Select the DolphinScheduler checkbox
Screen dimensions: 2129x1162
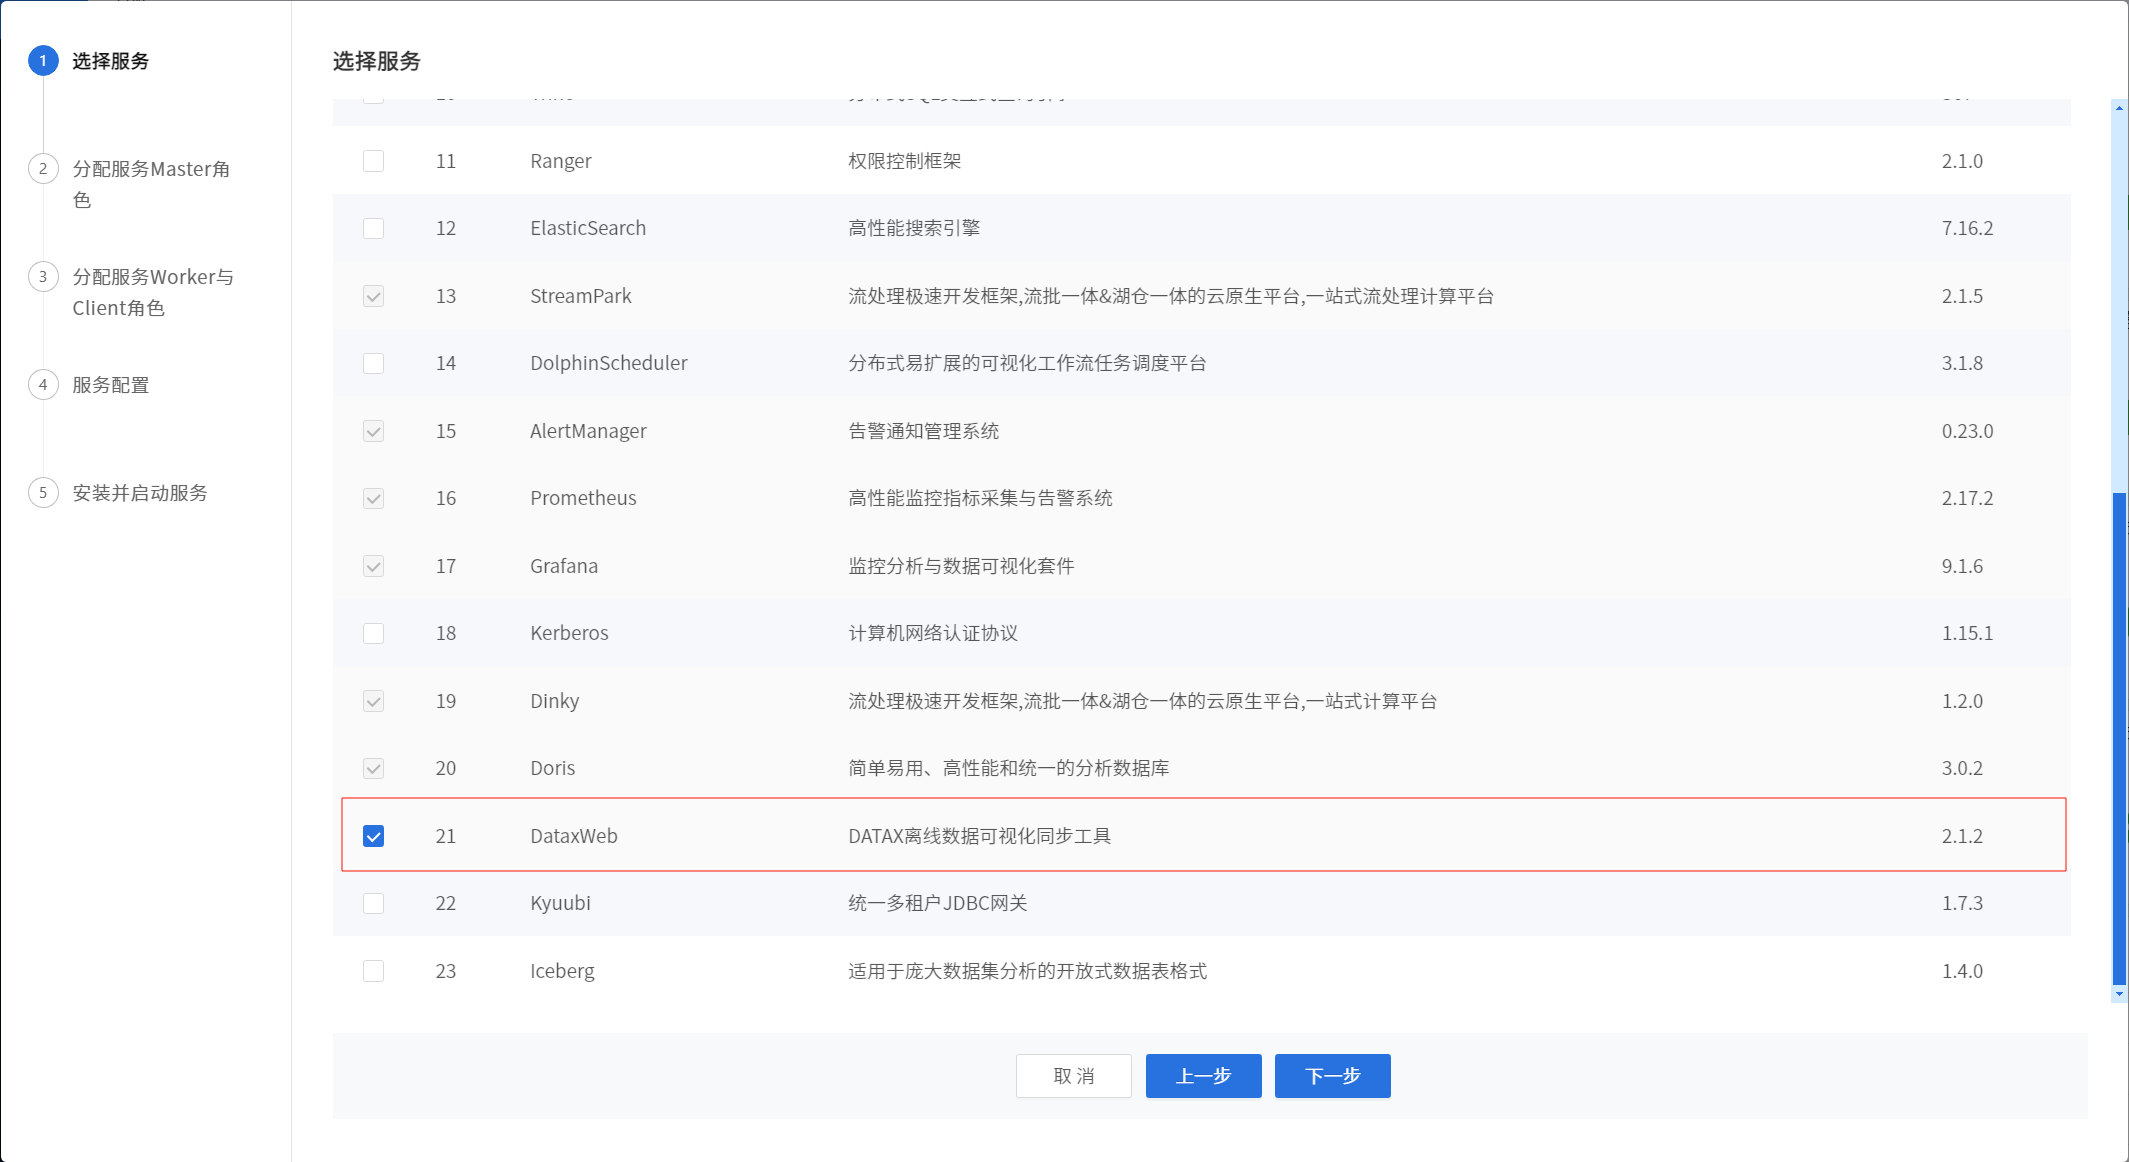[x=373, y=363]
